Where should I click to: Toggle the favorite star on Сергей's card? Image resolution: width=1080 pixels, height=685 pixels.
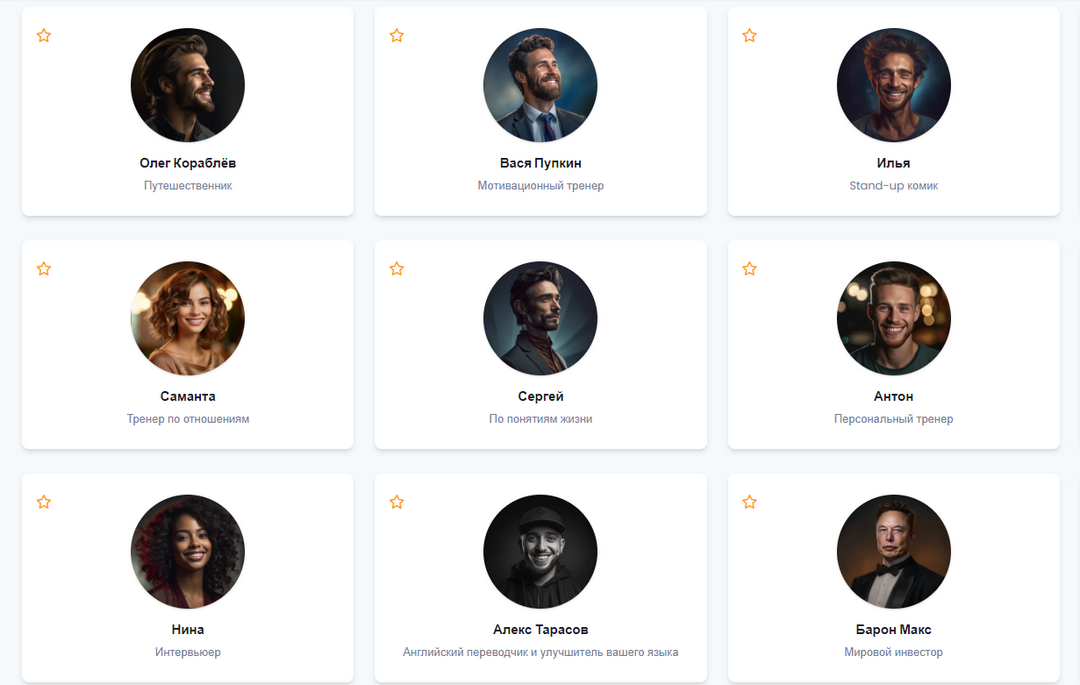397,269
